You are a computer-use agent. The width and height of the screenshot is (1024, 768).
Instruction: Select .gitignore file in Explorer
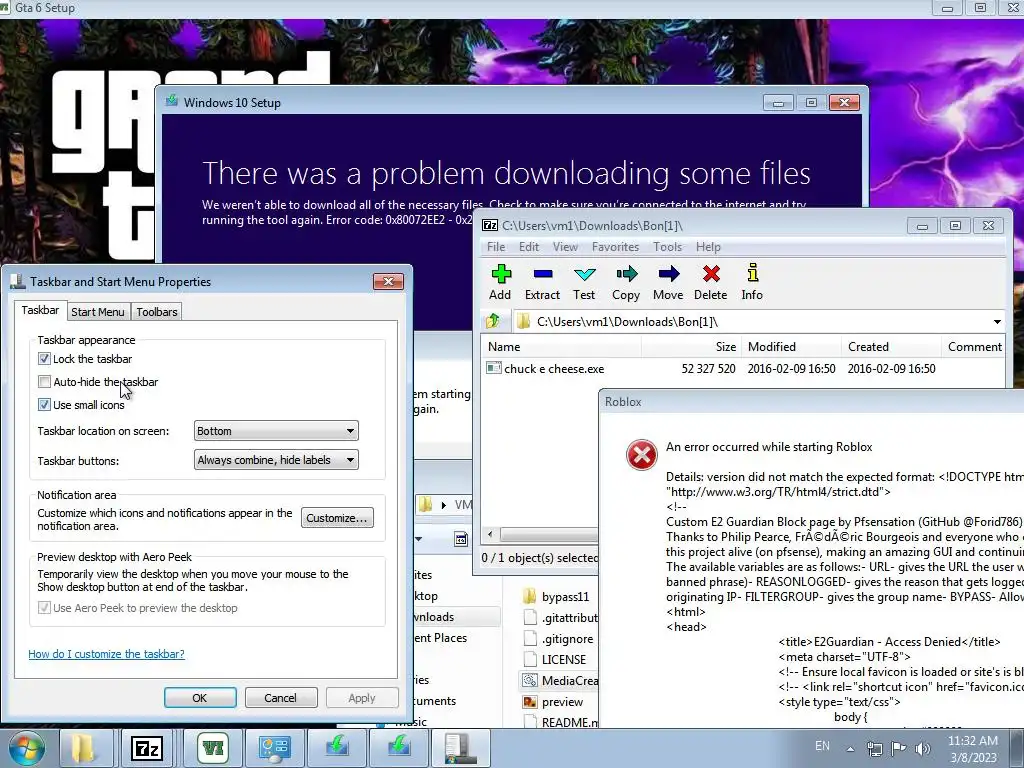point(559,639)
